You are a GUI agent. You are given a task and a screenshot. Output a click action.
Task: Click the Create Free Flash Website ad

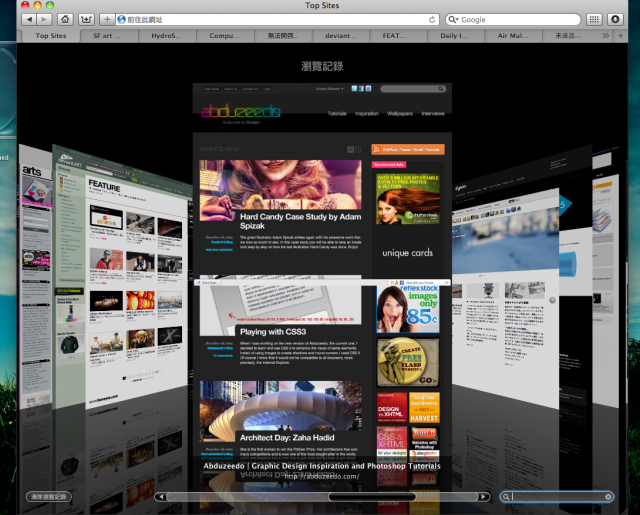[x=408, y=362]
